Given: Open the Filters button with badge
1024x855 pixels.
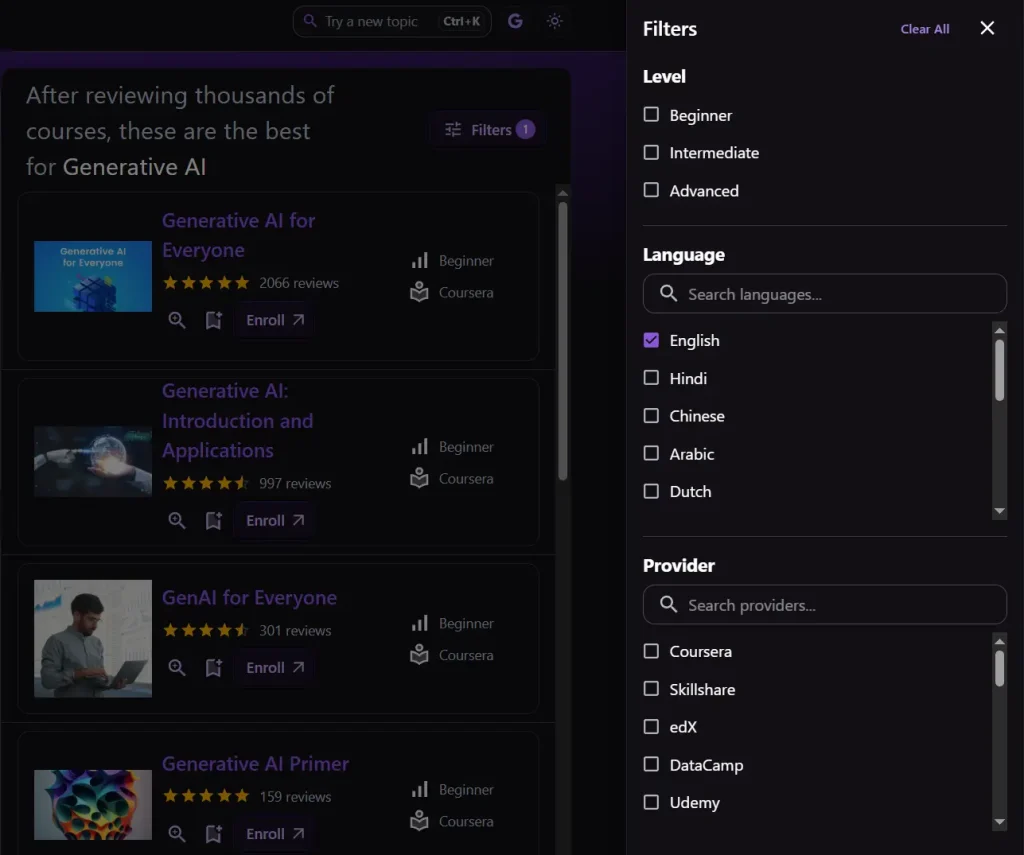Looking at the screenshot, I should 489,130.
